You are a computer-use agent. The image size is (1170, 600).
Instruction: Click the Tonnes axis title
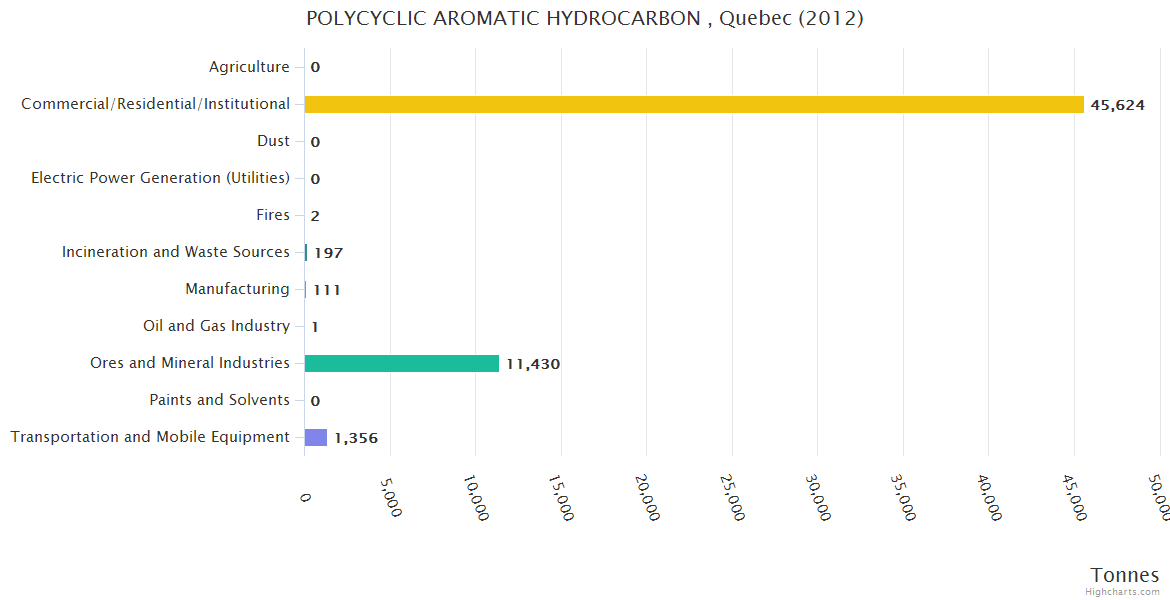[x=1124, y=575]
